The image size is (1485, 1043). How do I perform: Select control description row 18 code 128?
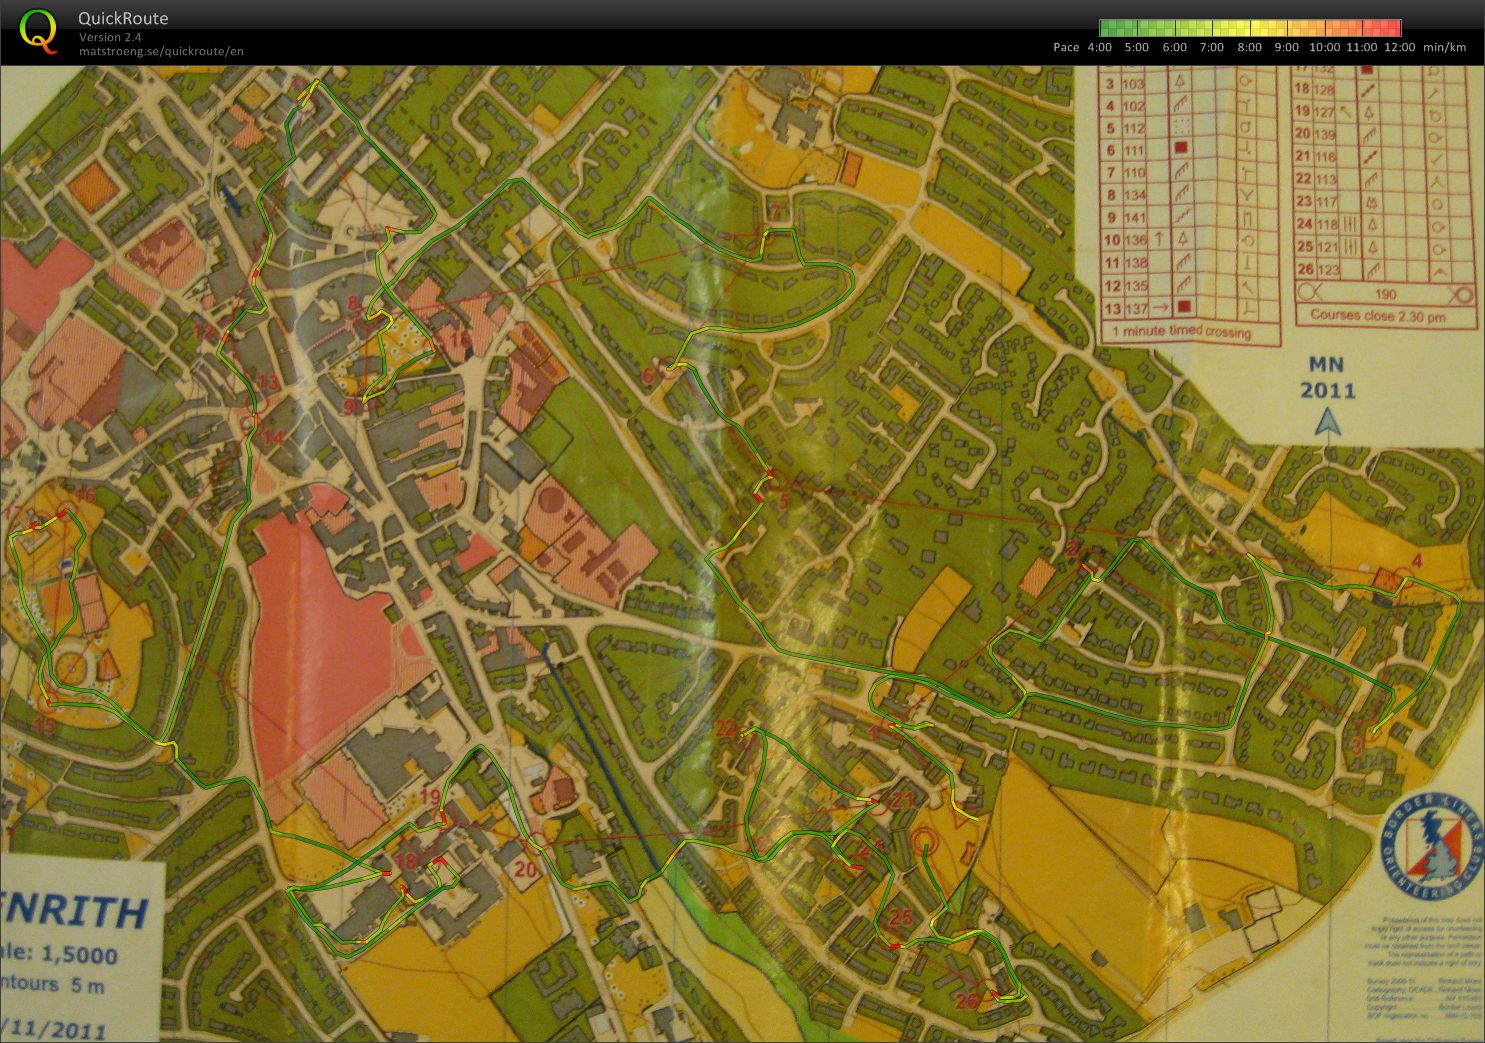1381,89
